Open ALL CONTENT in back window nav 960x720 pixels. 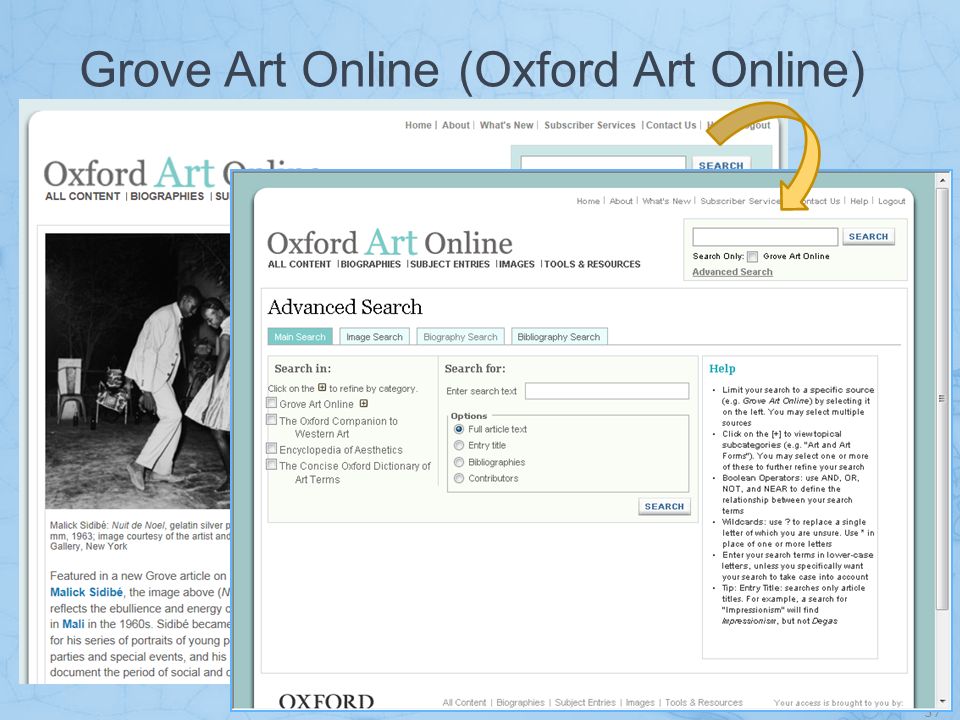[x=83, y=196]
